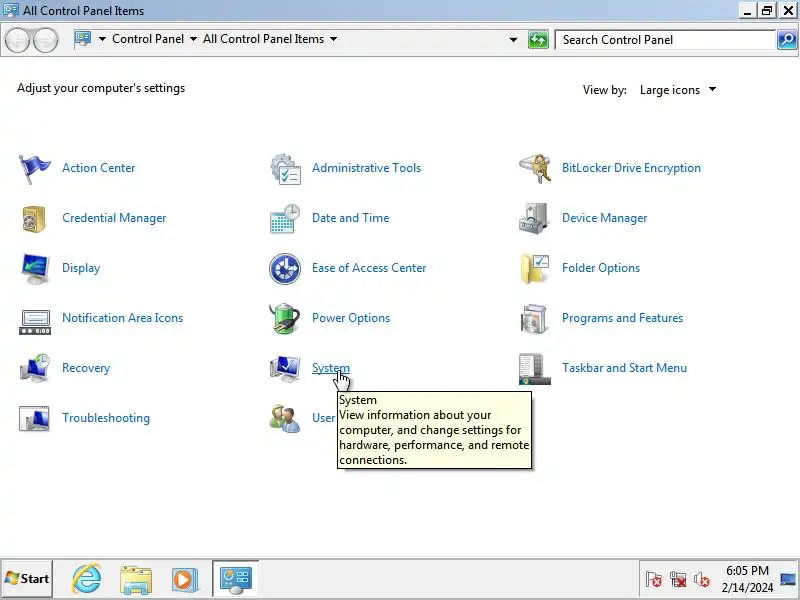Click the green refresh button in address bar
800x600 pixels.
pyautogui.click(x=538, y=39)
